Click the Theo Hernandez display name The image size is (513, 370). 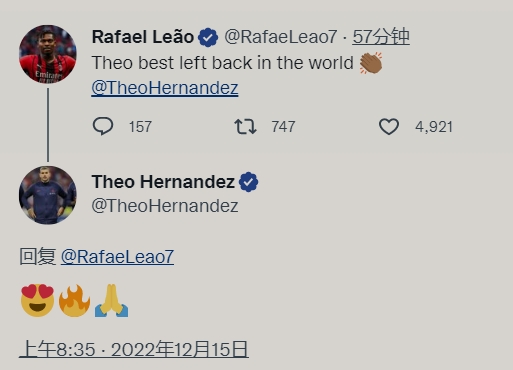(x=163, y=182)
